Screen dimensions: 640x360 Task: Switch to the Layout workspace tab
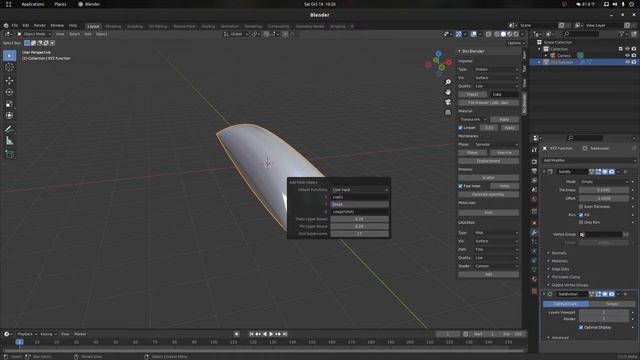tap(93, 26)
